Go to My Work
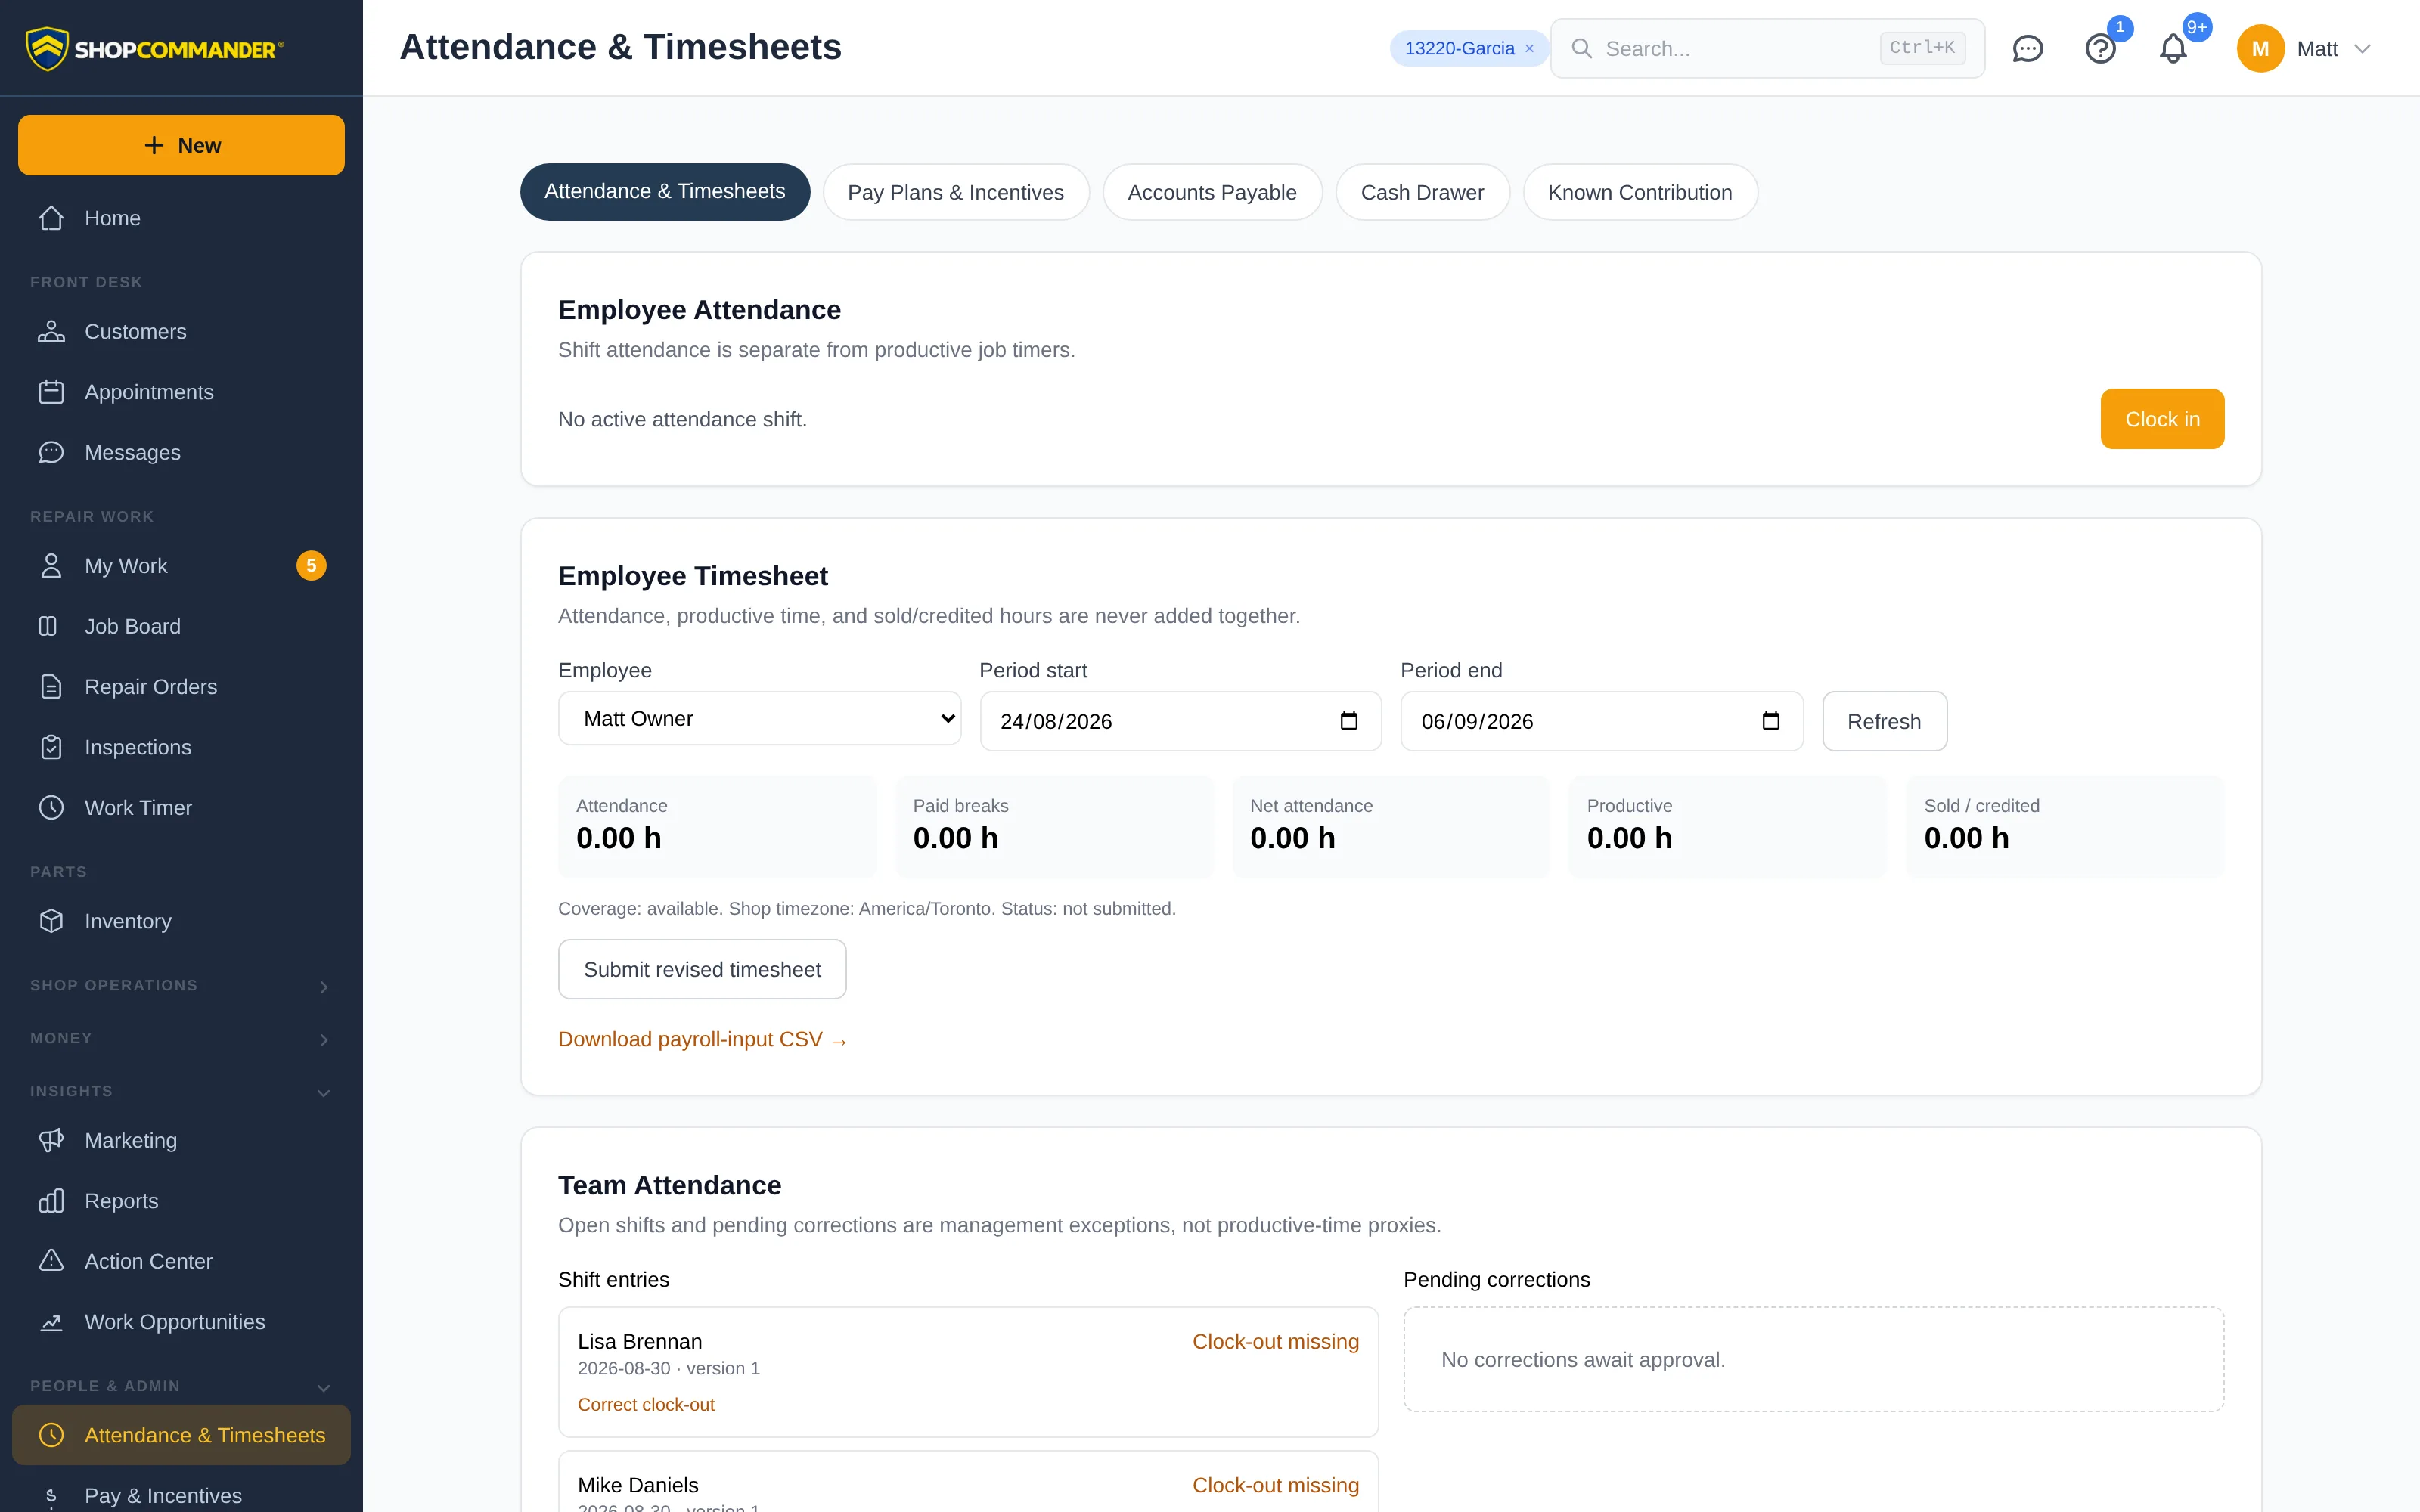Screen dimensions: 2420x1512 pyautogui.click(x=181, y=566)
